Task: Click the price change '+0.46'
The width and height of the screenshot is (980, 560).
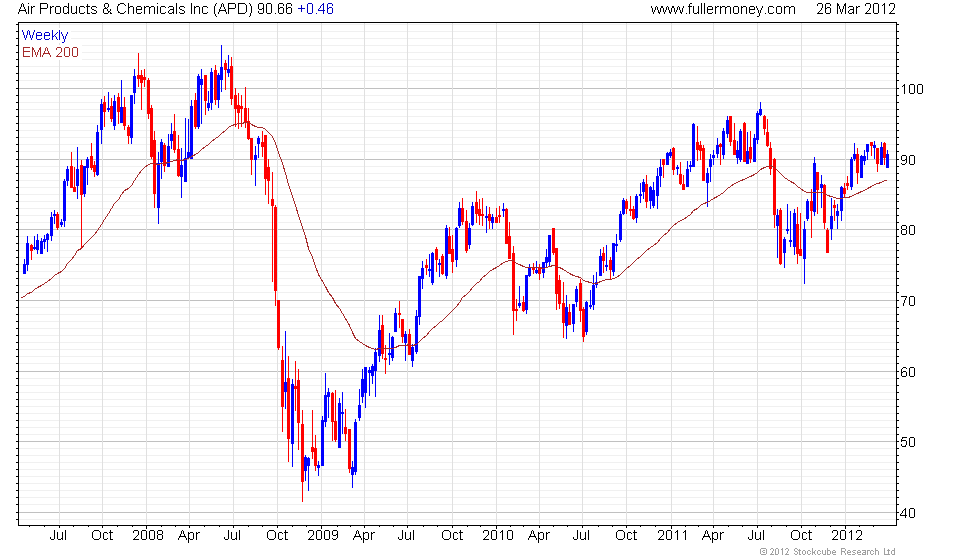Action: tap(315, 9)
